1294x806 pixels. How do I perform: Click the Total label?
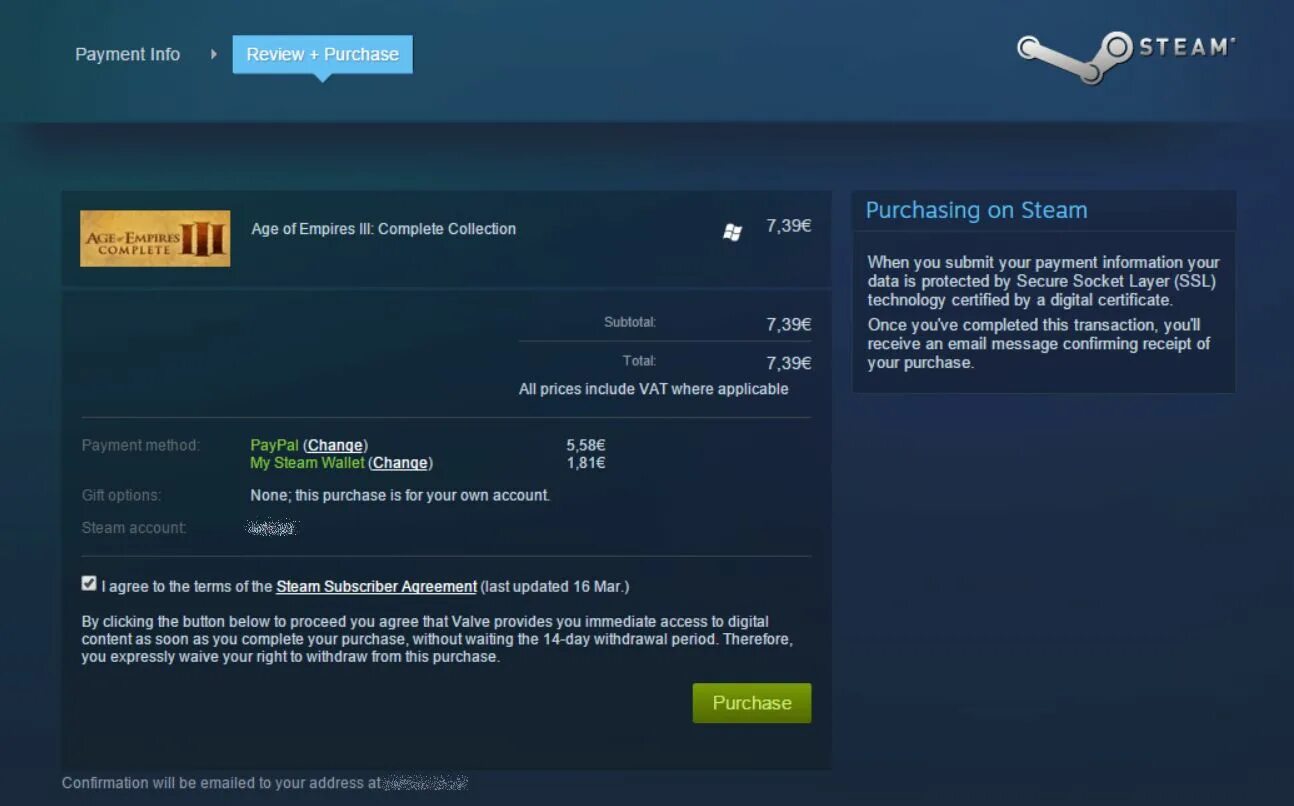pos(639,360)
